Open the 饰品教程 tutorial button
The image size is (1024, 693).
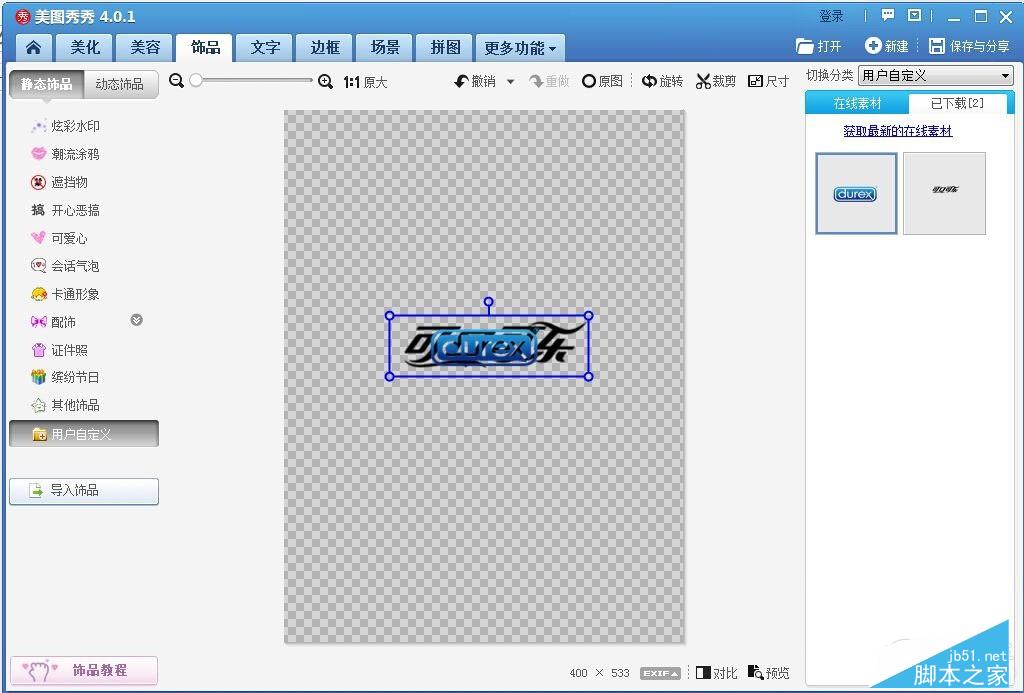tap(84, 670)
